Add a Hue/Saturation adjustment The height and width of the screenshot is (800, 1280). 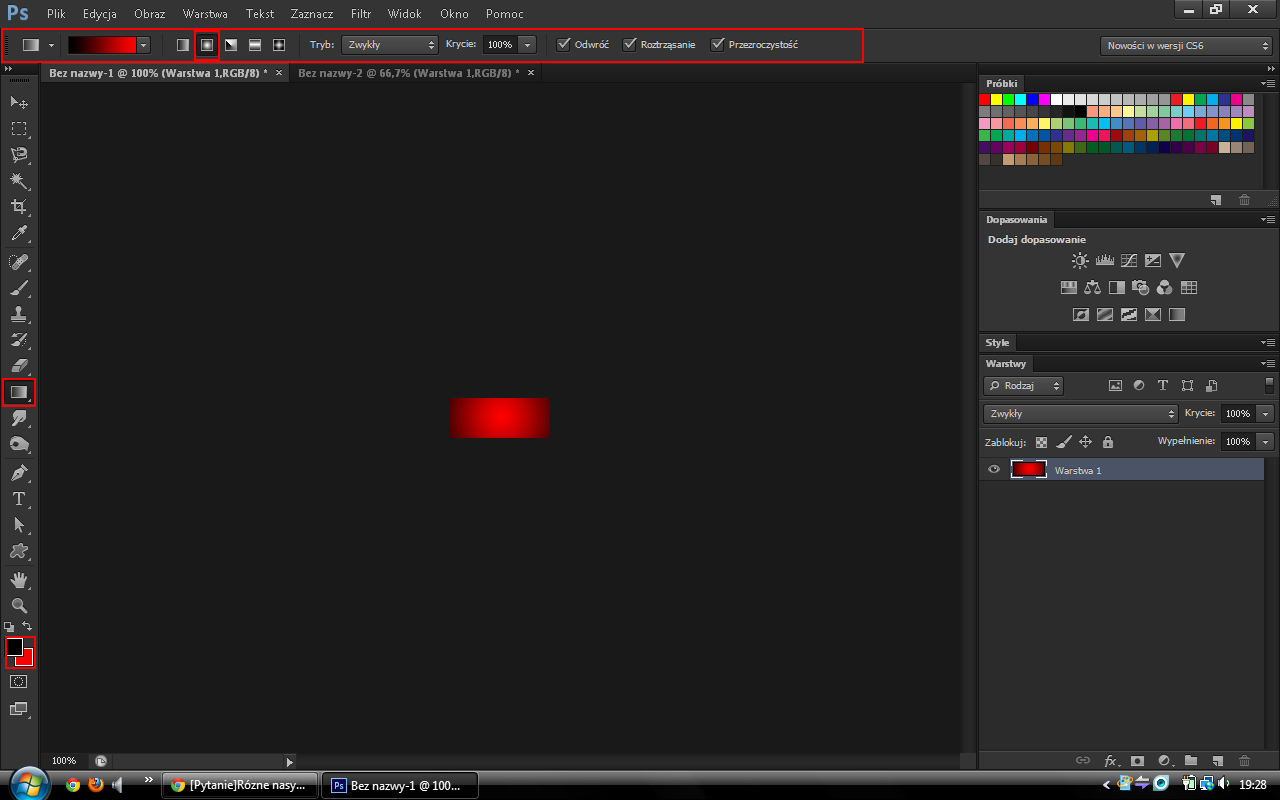pyautogui.click(x=1068, y=288)
